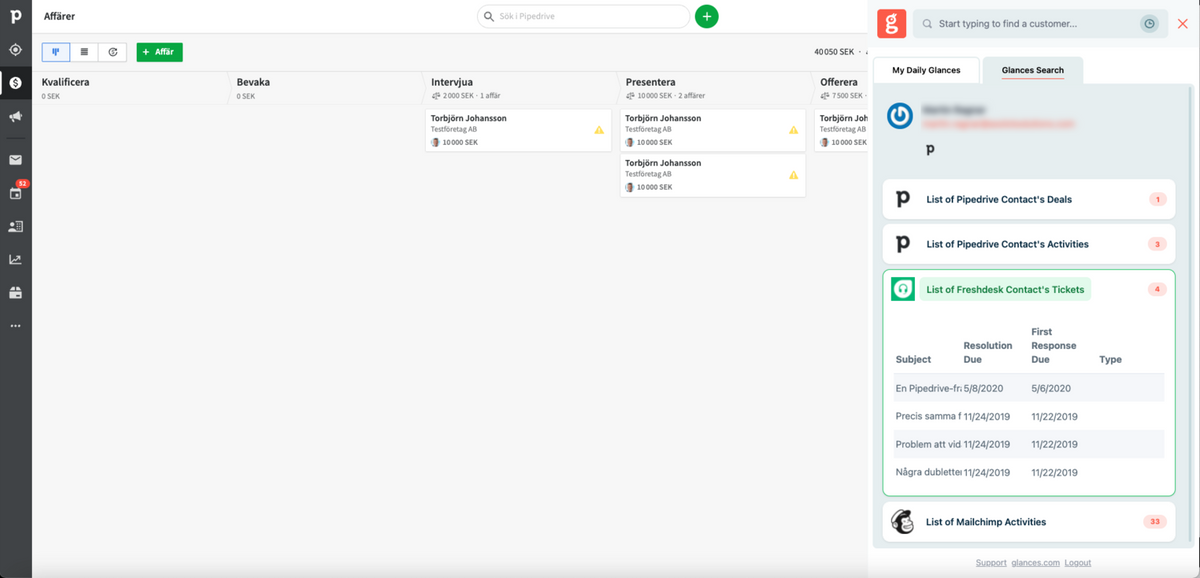Screen dimensions: 1200x578
Task: Click the Logout link in footer
Action: coord(1078,563)
